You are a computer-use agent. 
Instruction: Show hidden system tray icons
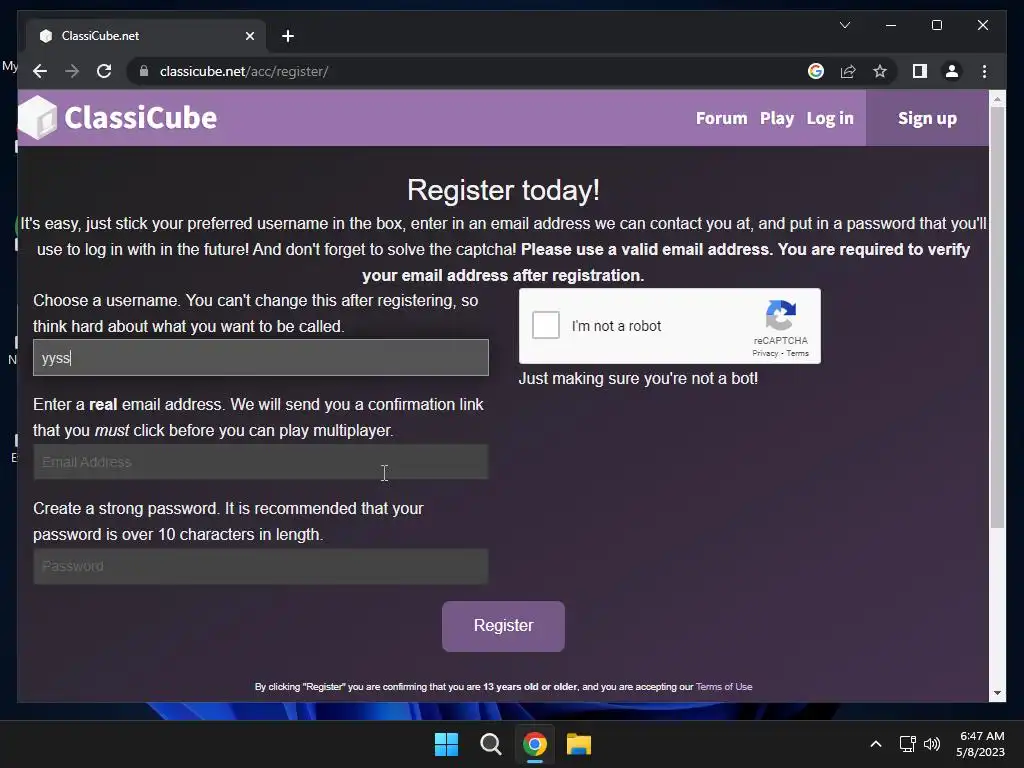(876, 744)
